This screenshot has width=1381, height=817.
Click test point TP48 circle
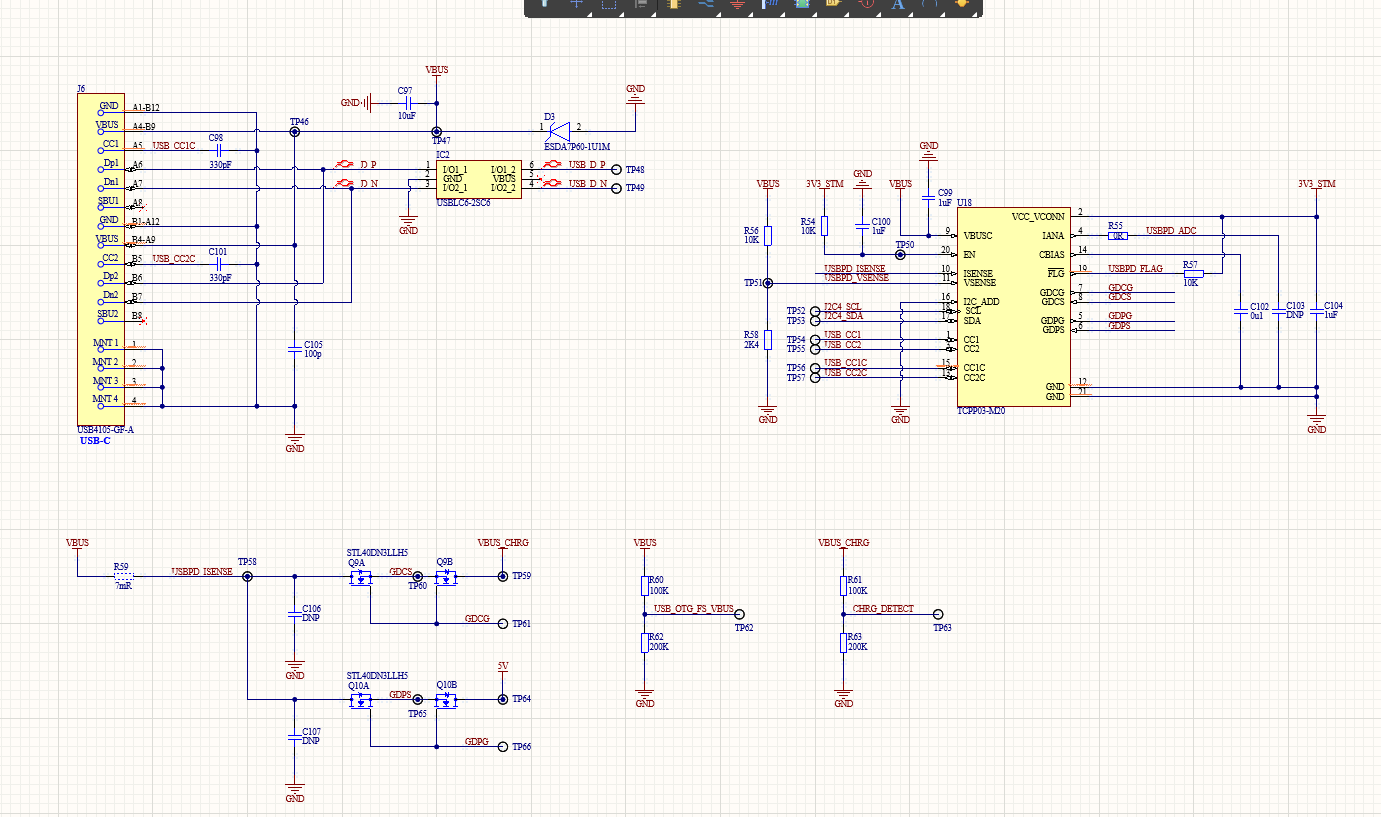(616, 170)
